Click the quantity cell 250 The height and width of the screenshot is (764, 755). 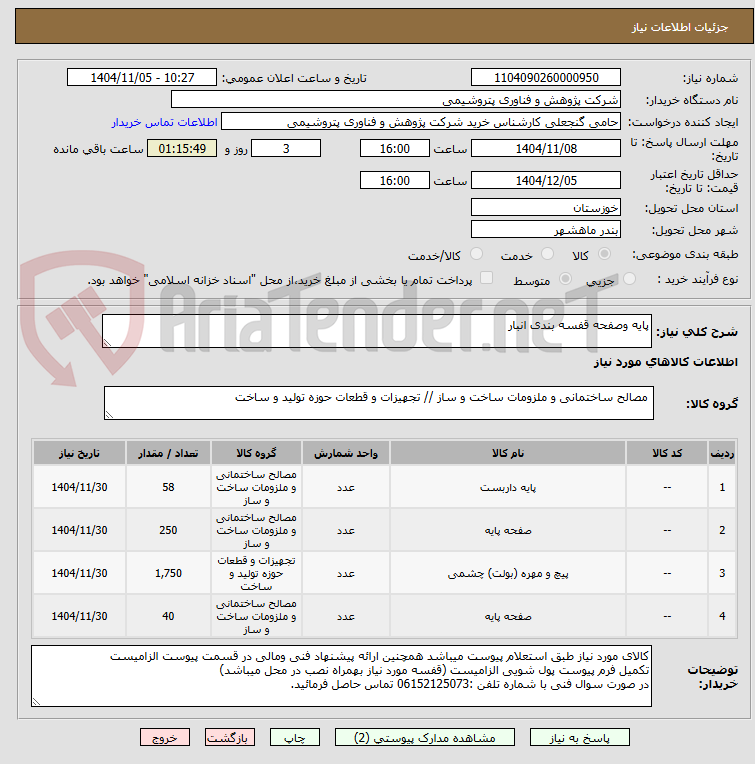(168, 530)
